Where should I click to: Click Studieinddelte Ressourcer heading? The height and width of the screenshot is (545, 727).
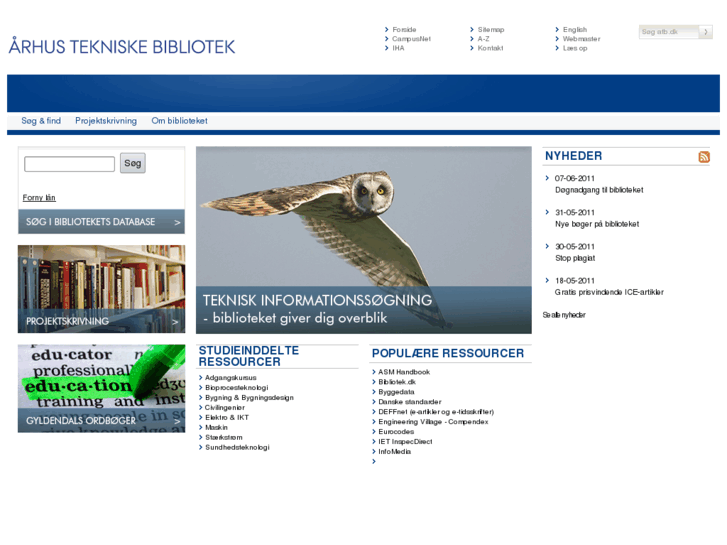pos(249,356)
